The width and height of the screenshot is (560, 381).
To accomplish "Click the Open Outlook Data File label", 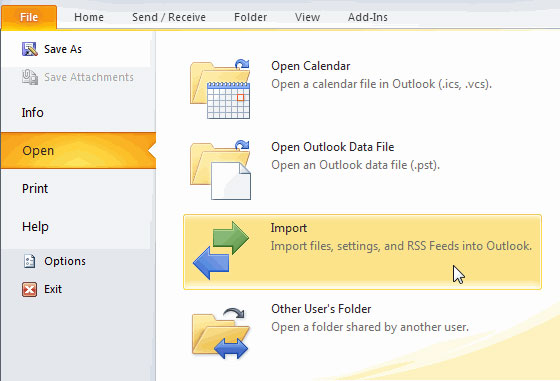I will tap(332, 147).
